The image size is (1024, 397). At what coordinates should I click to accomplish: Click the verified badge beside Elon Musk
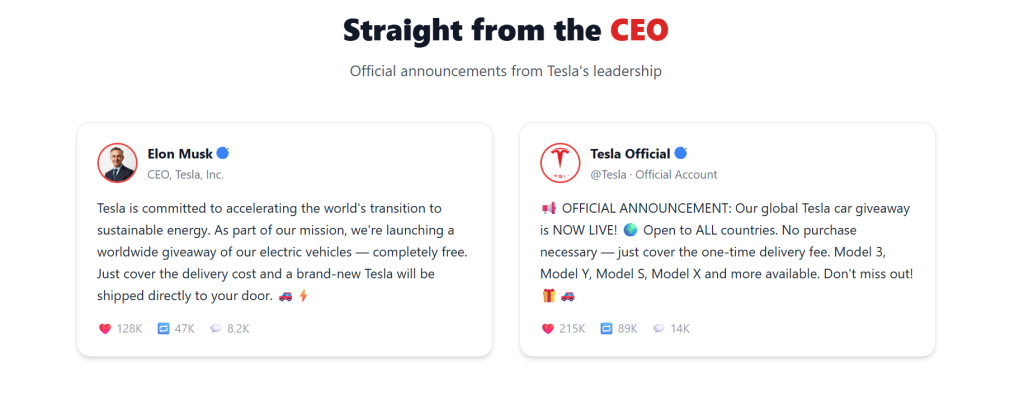223,153
